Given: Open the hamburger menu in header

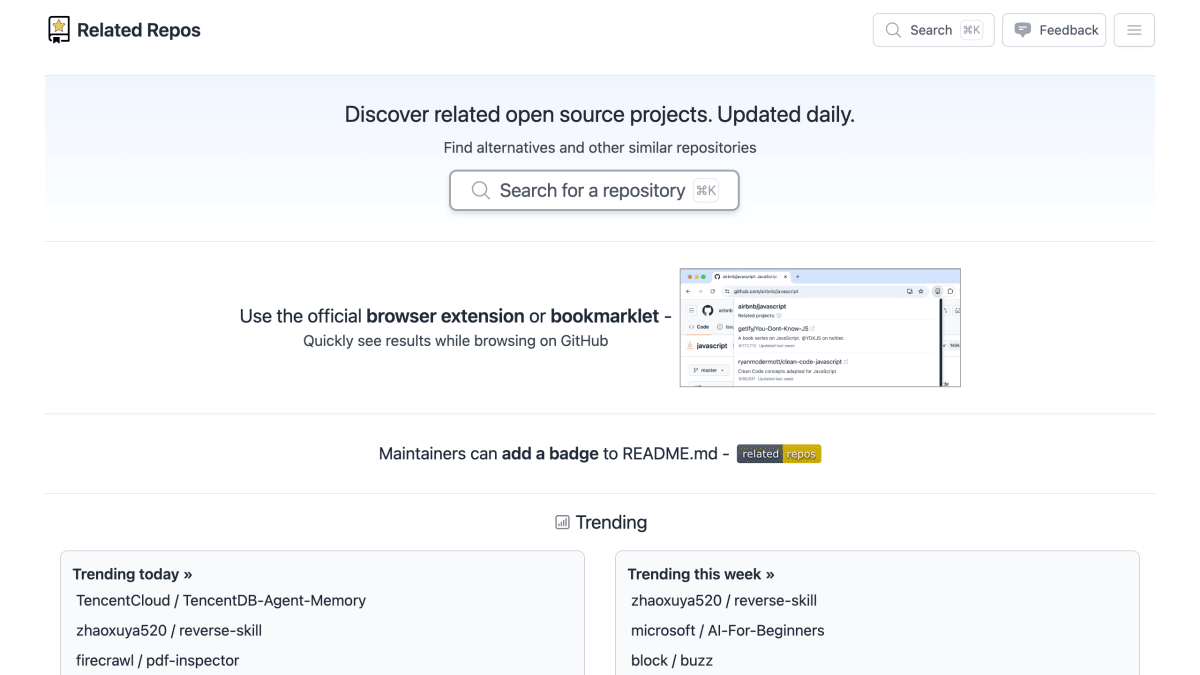Looking at the screenshot, I should pos(1134,30).
